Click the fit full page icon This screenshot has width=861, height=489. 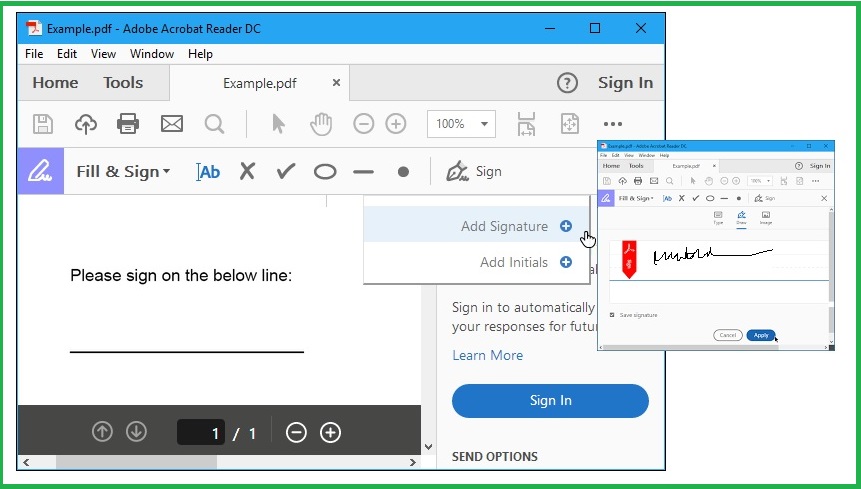pos(569,124)
